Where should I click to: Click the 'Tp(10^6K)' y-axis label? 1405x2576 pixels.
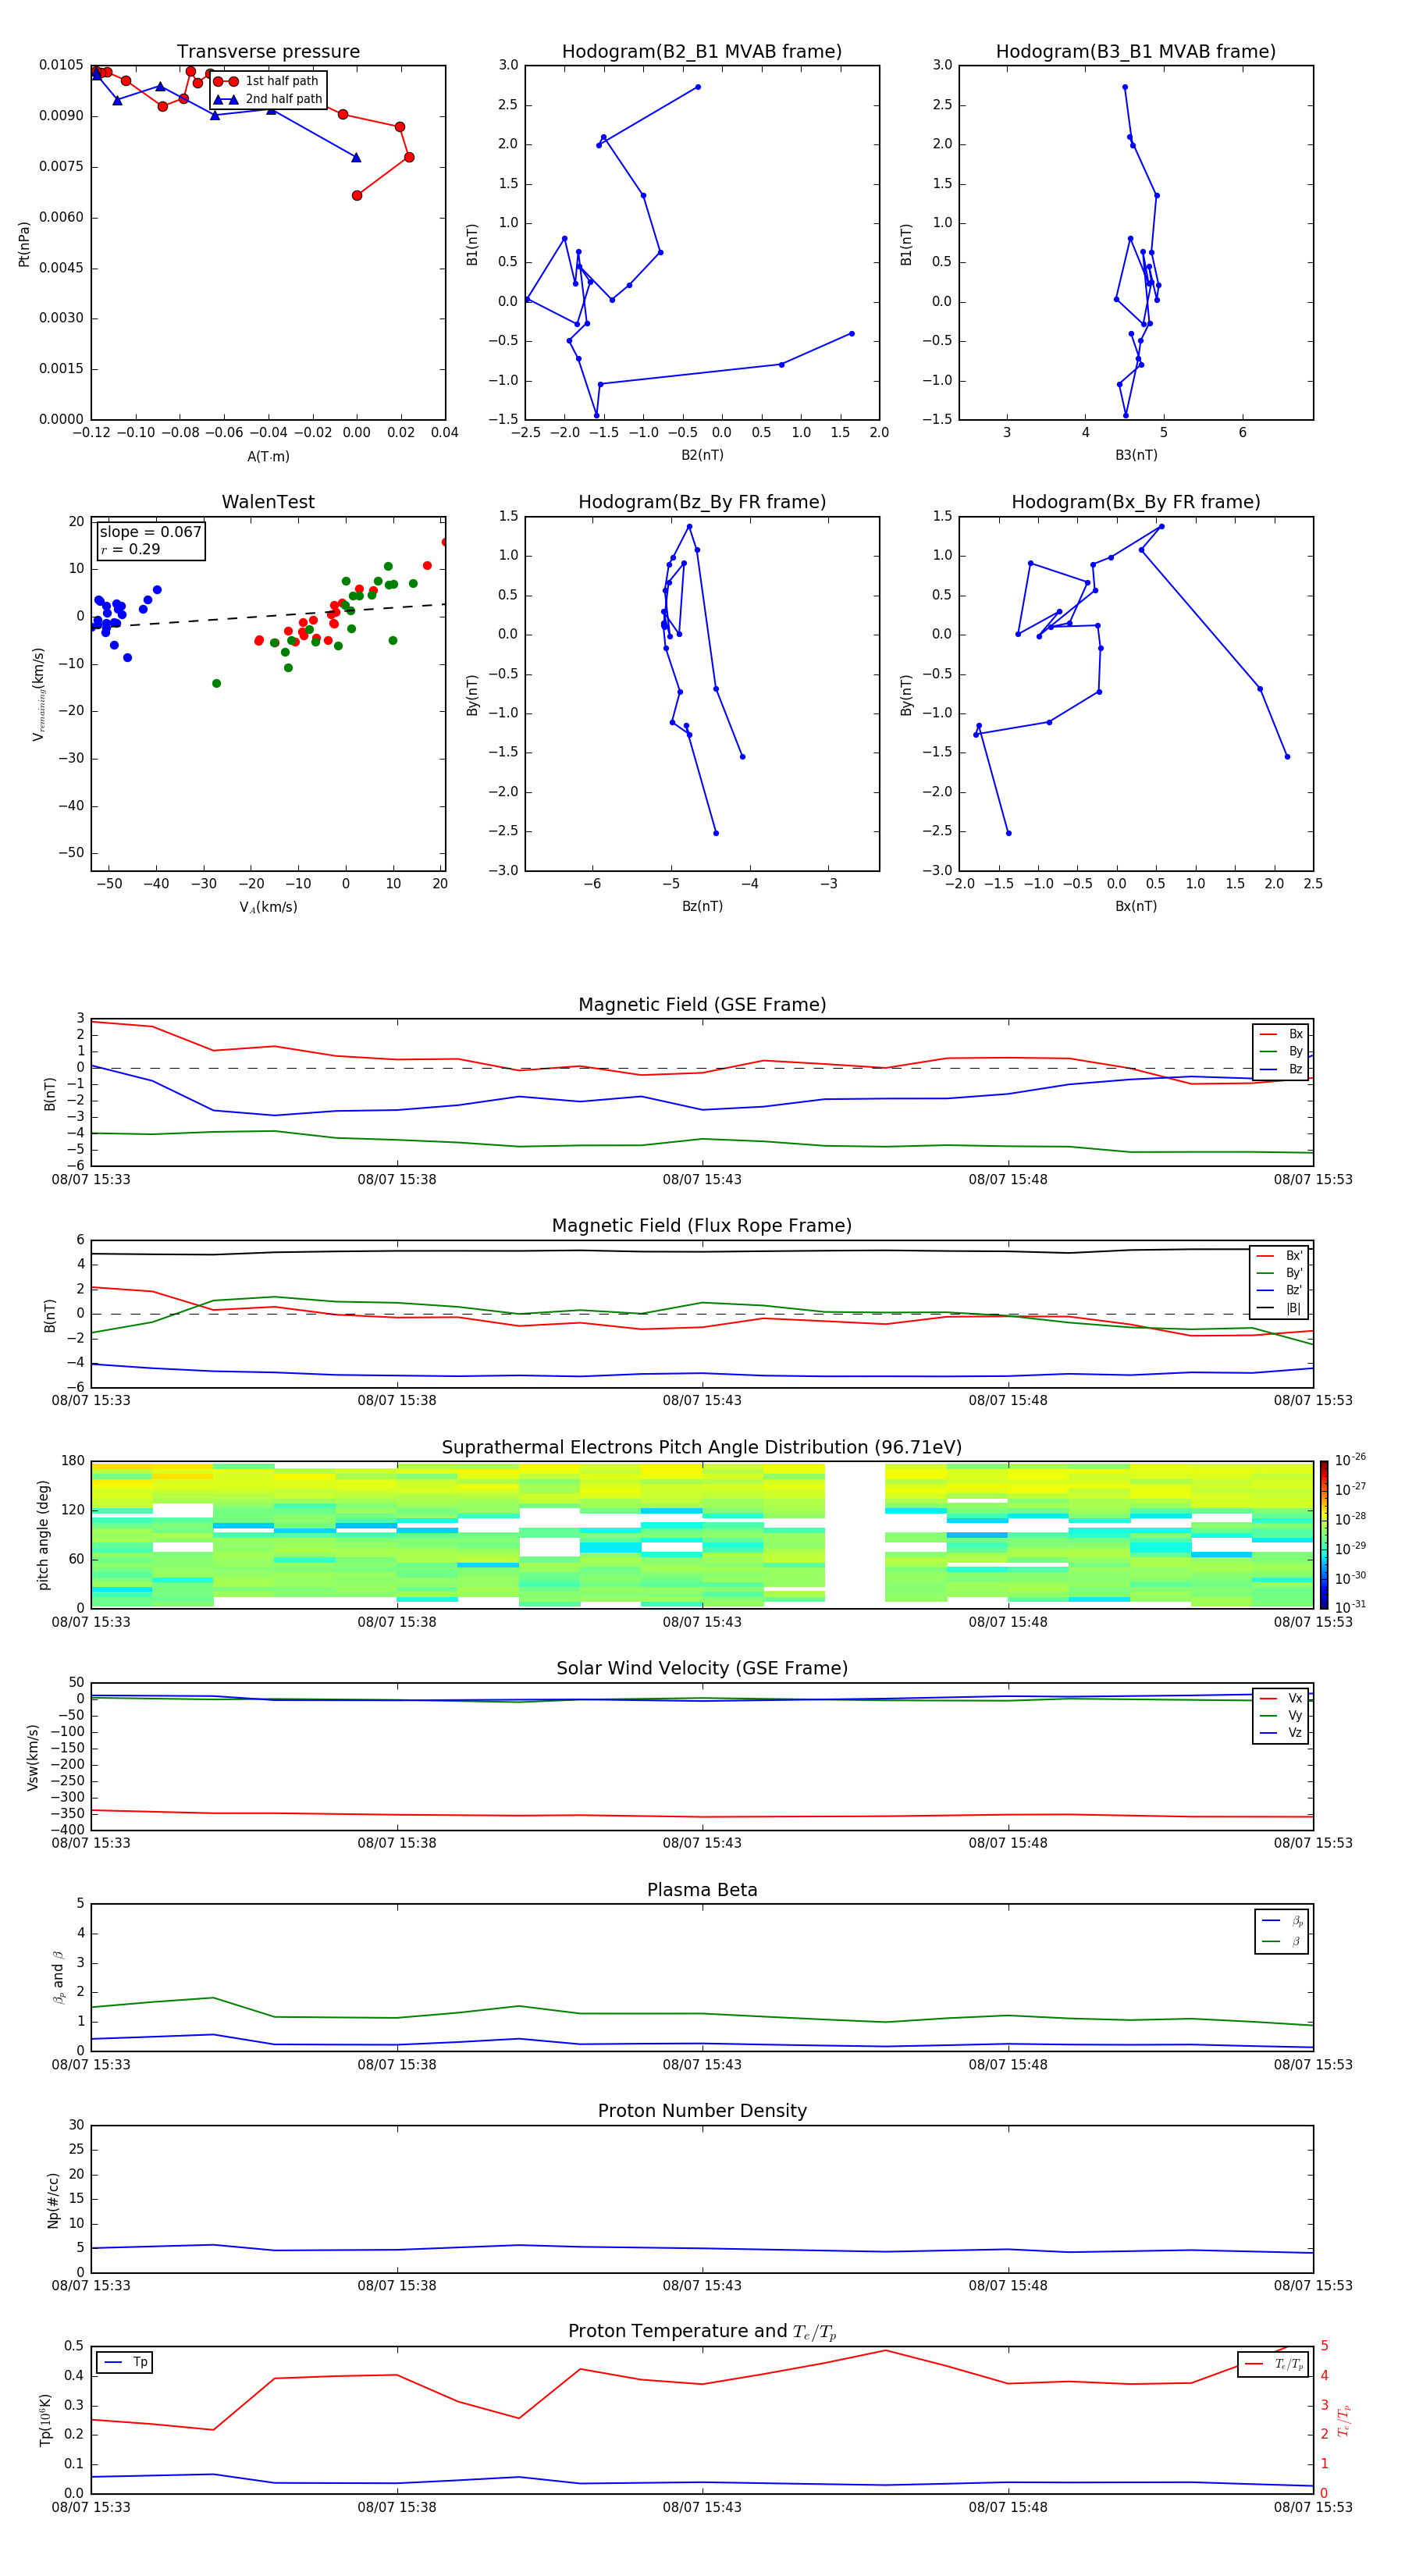point(45,2420)
